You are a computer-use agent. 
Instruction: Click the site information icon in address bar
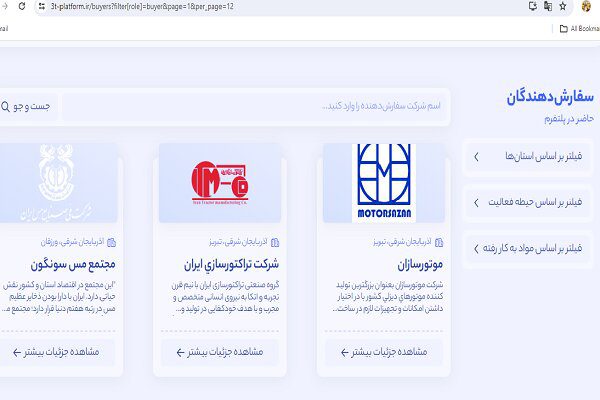(x=42, y=6)
